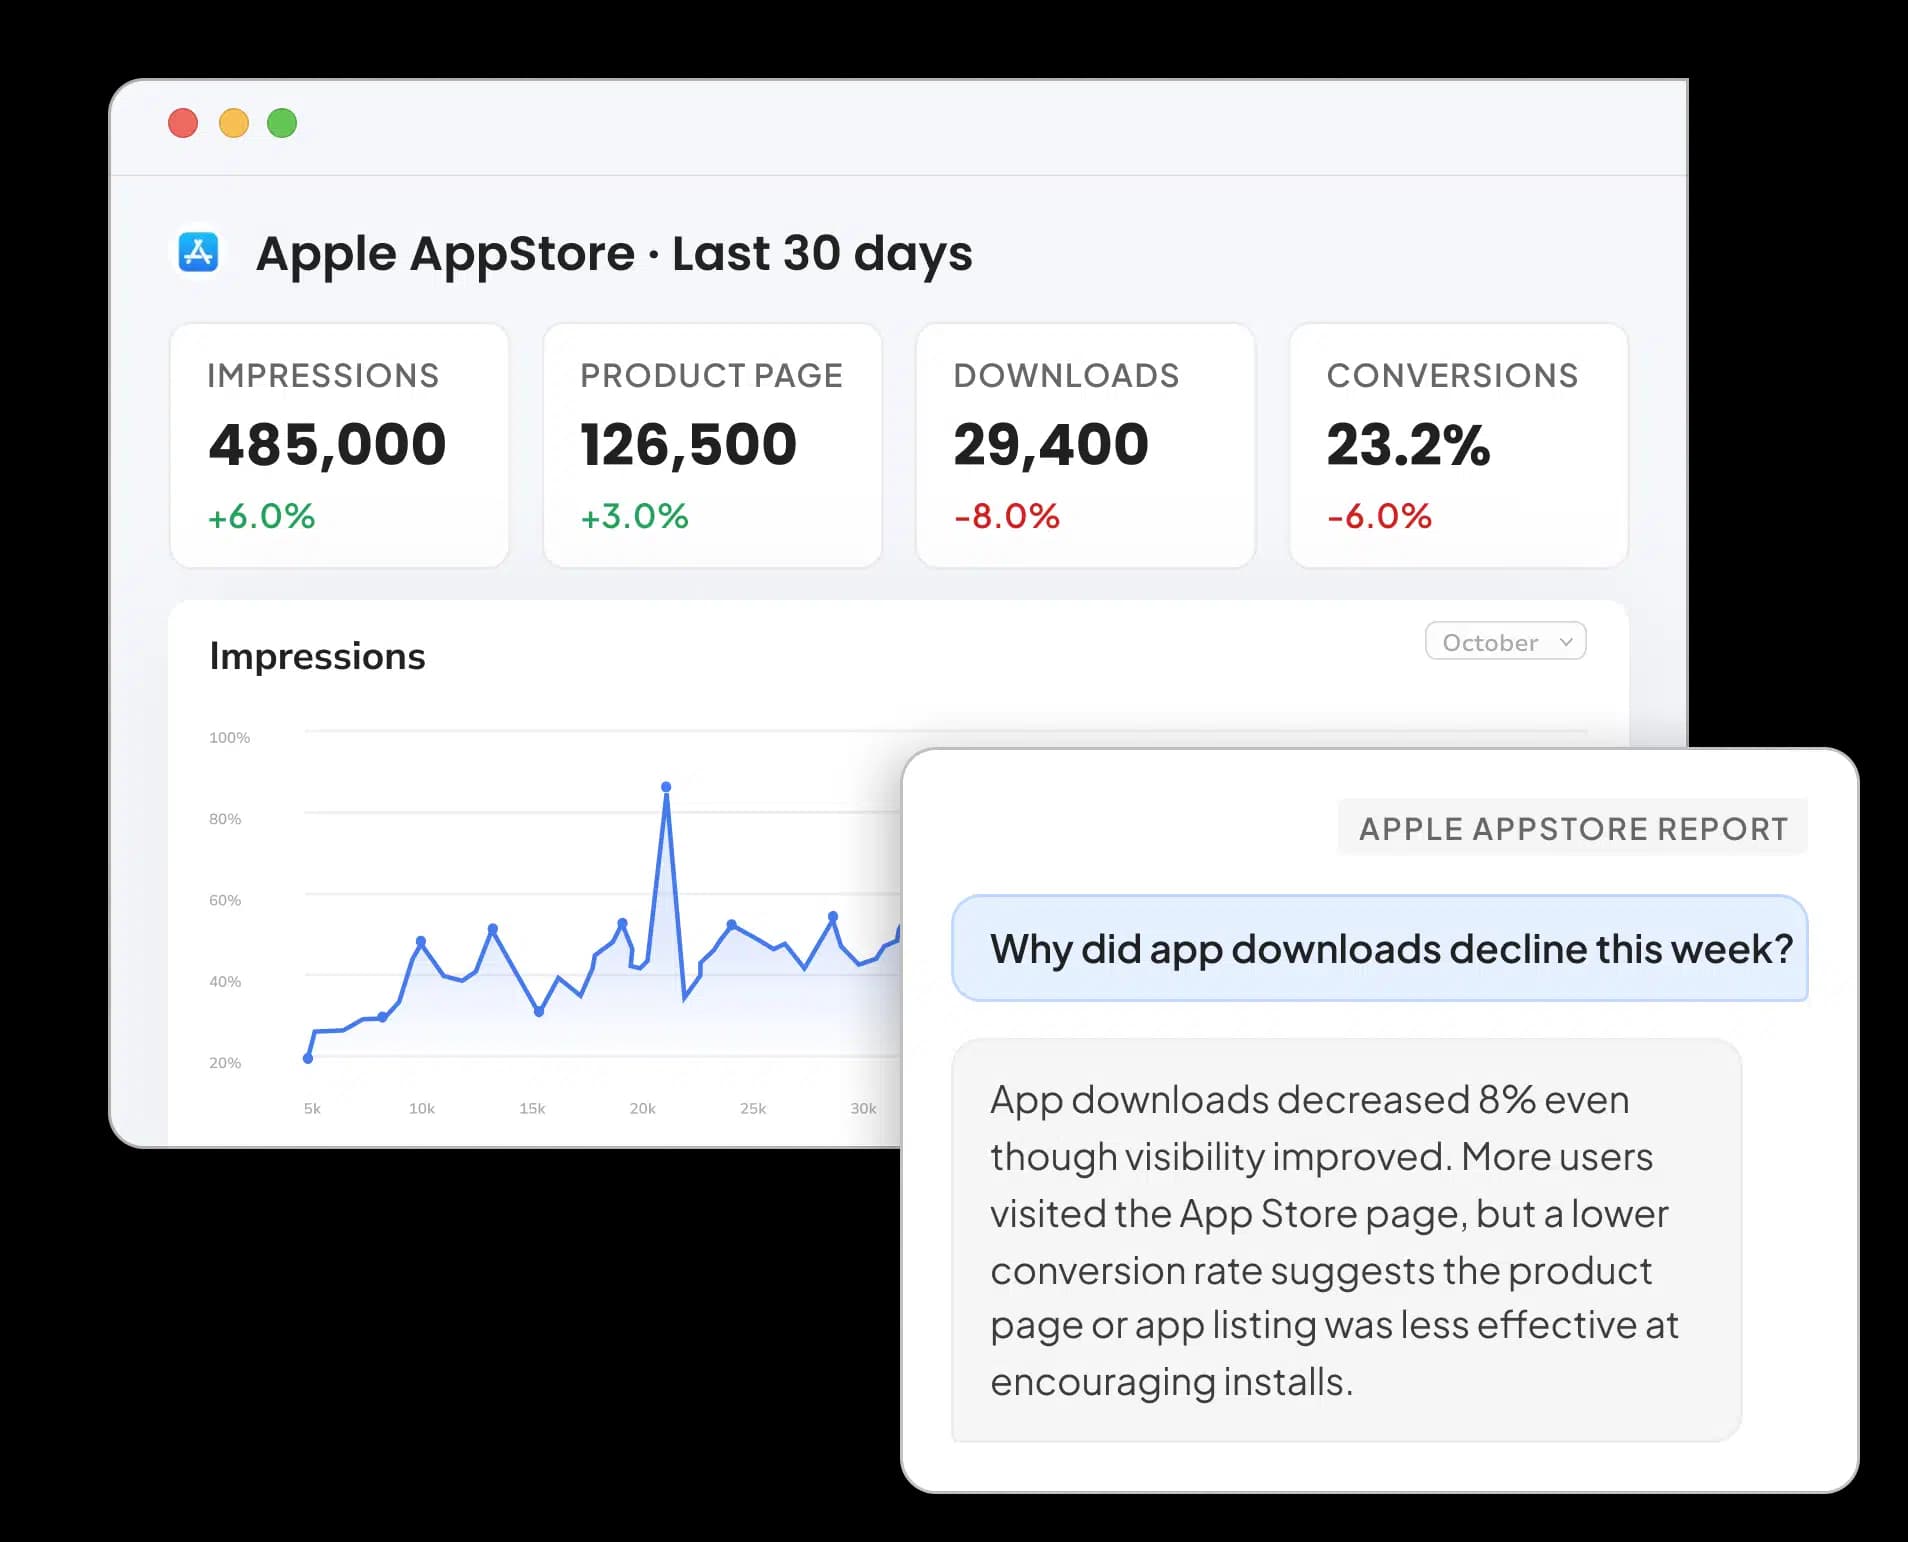
Task: Click the Impressions chart title
Action: tap(317, 656)
